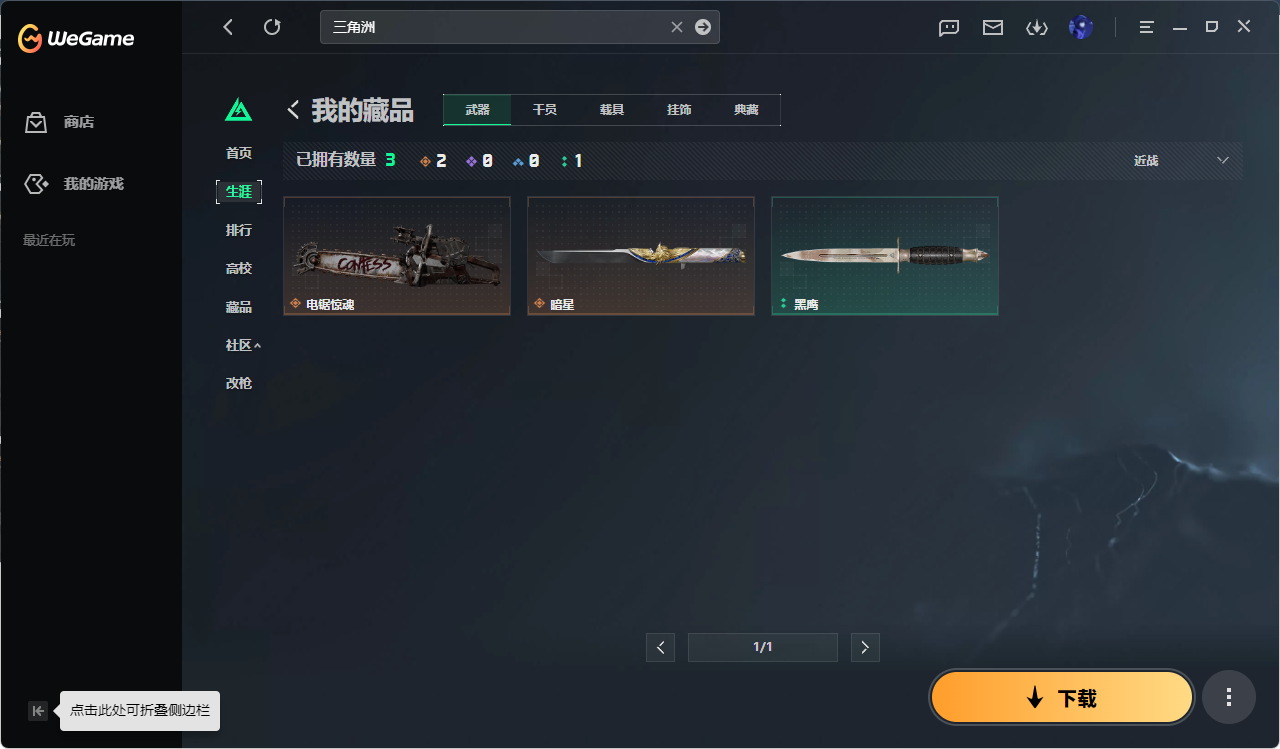Click the store bag icon
Image resolution: width=1280 pixels, height=749 pixels.
click(36, 122)
